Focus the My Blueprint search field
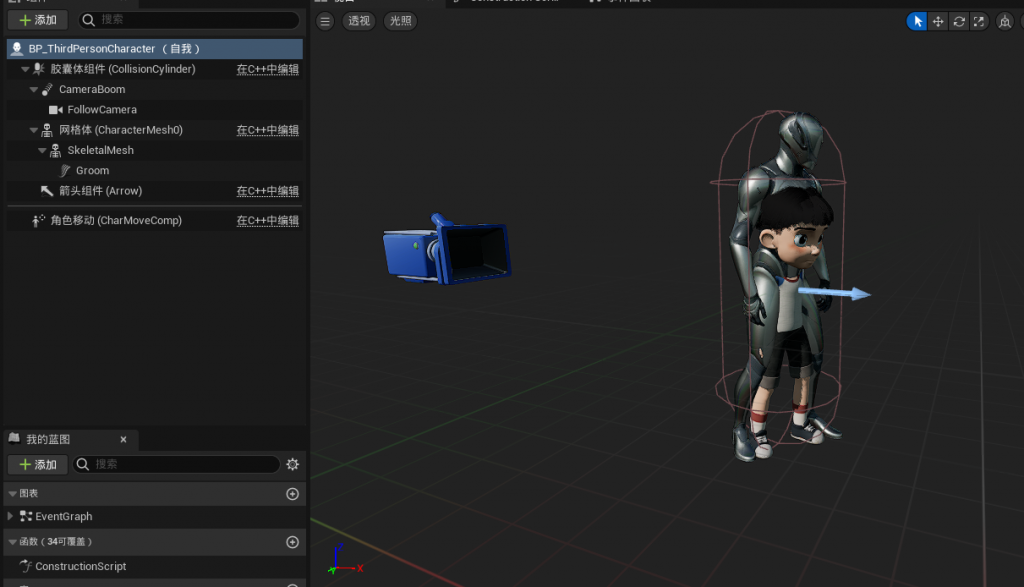The image size is (1024, 587). tap(176, 464)
